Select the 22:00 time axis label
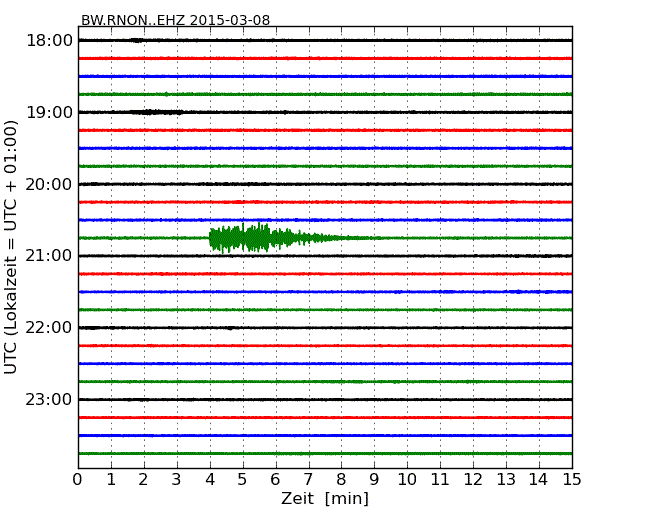This screenshot has width=650, height=520. pyautogui.click(x=49, y=328)
